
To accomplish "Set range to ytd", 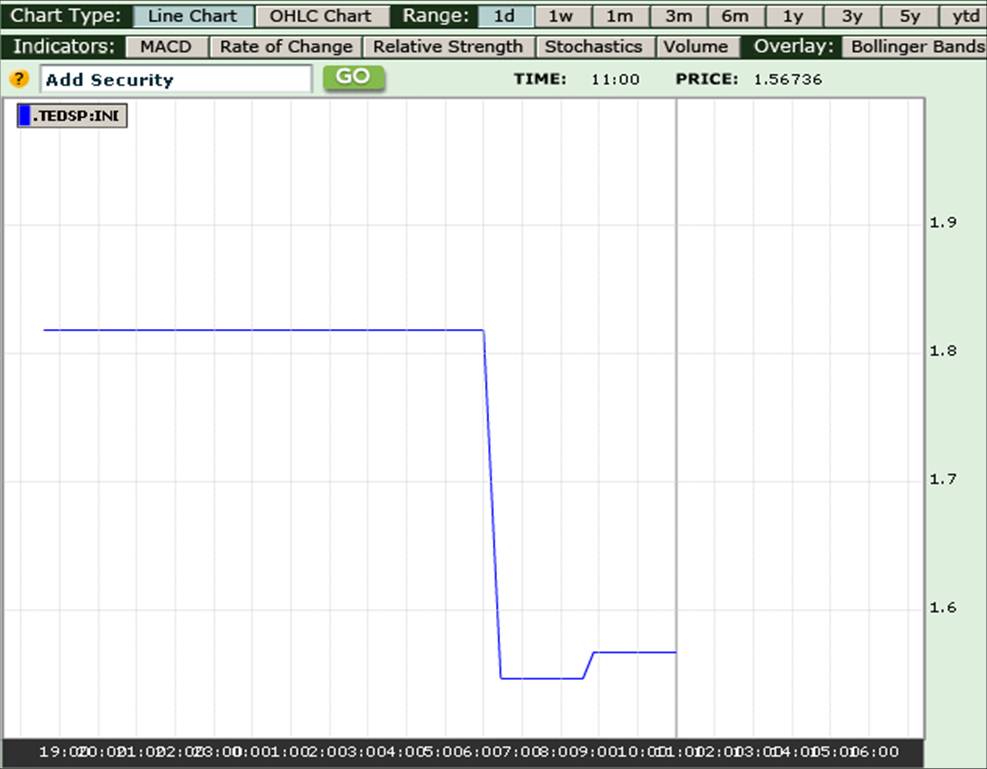I will pyautogui.click(x=964, y=16).
